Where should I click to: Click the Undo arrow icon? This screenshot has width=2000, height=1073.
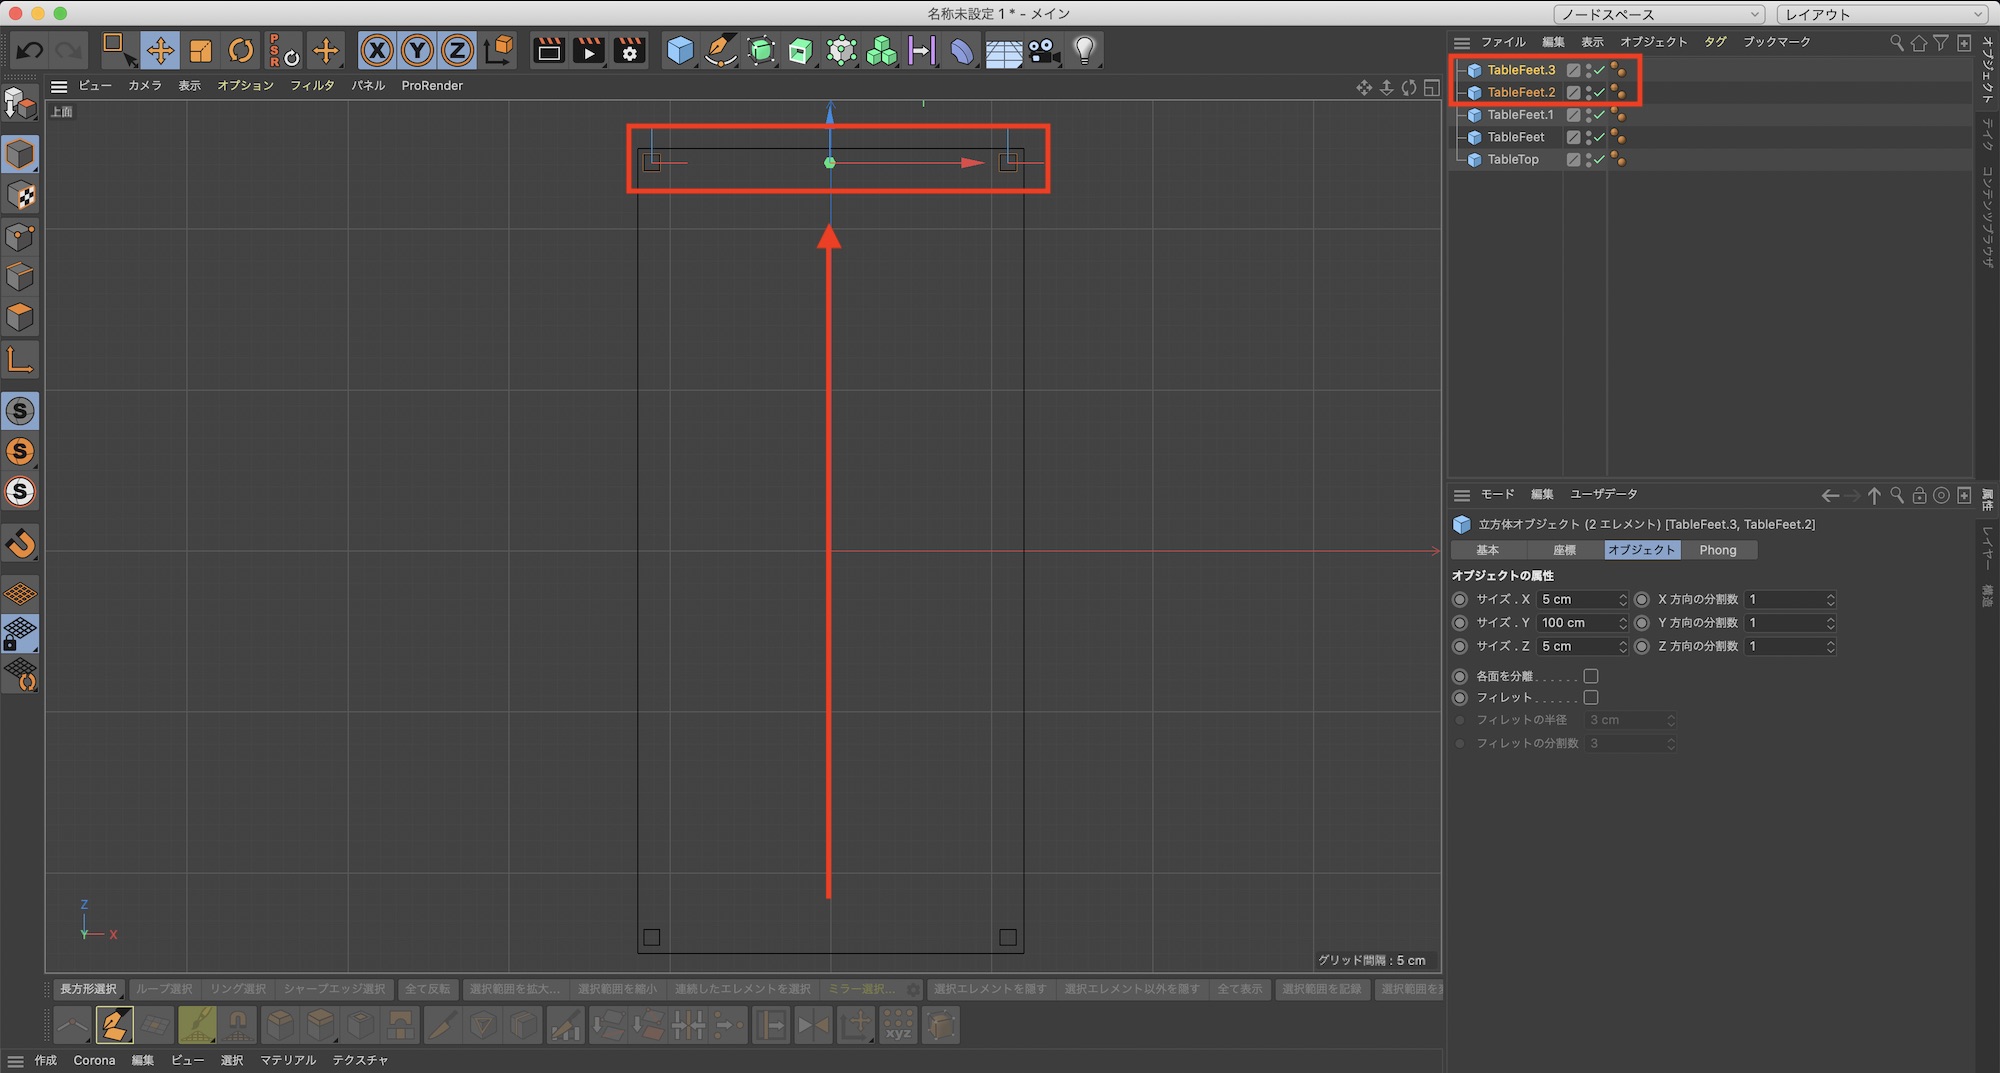point(30,50)
